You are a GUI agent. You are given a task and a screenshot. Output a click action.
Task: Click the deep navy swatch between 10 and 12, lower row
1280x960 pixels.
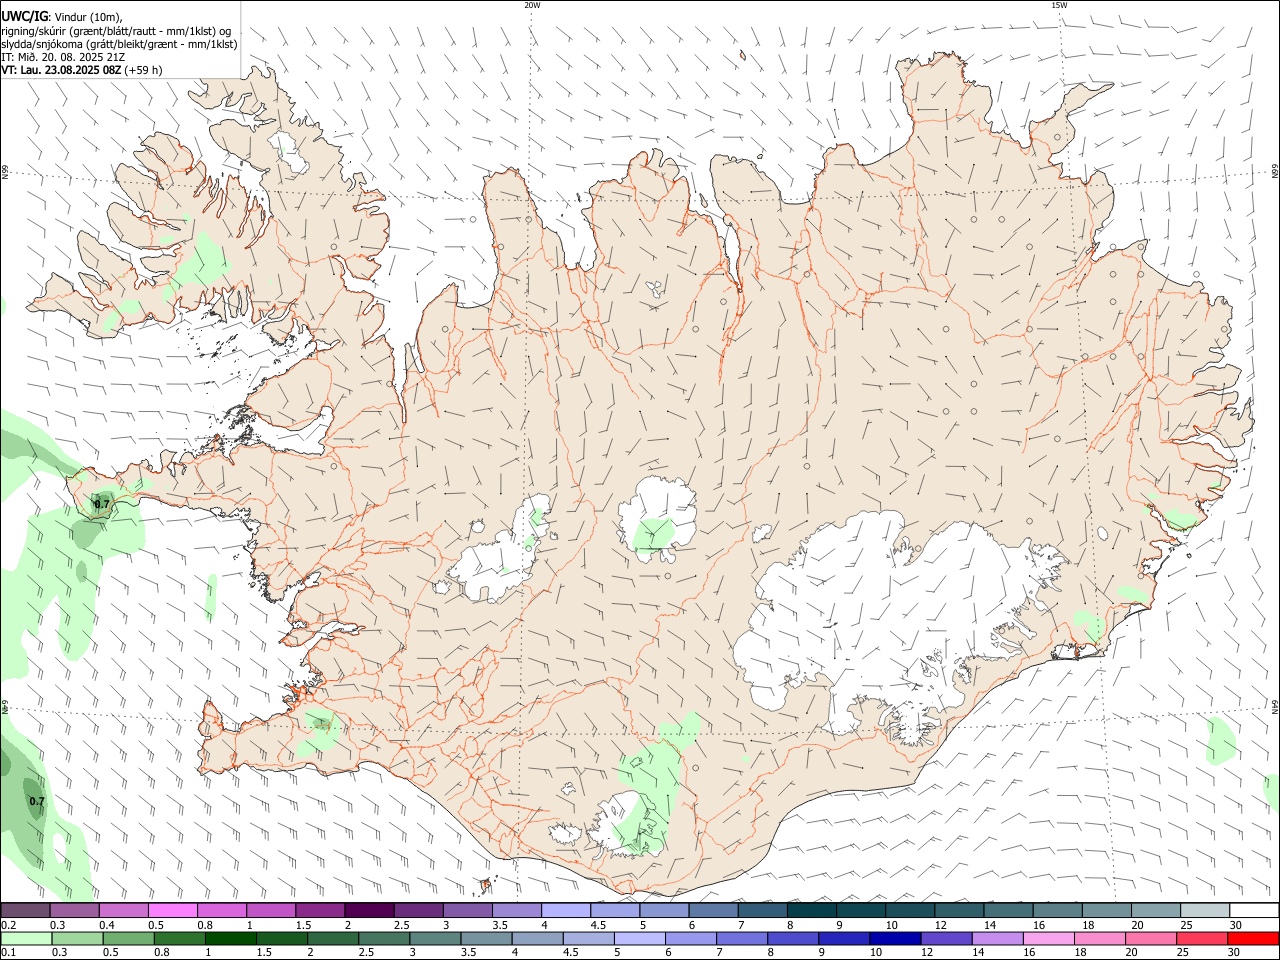(x=895, y=939)
